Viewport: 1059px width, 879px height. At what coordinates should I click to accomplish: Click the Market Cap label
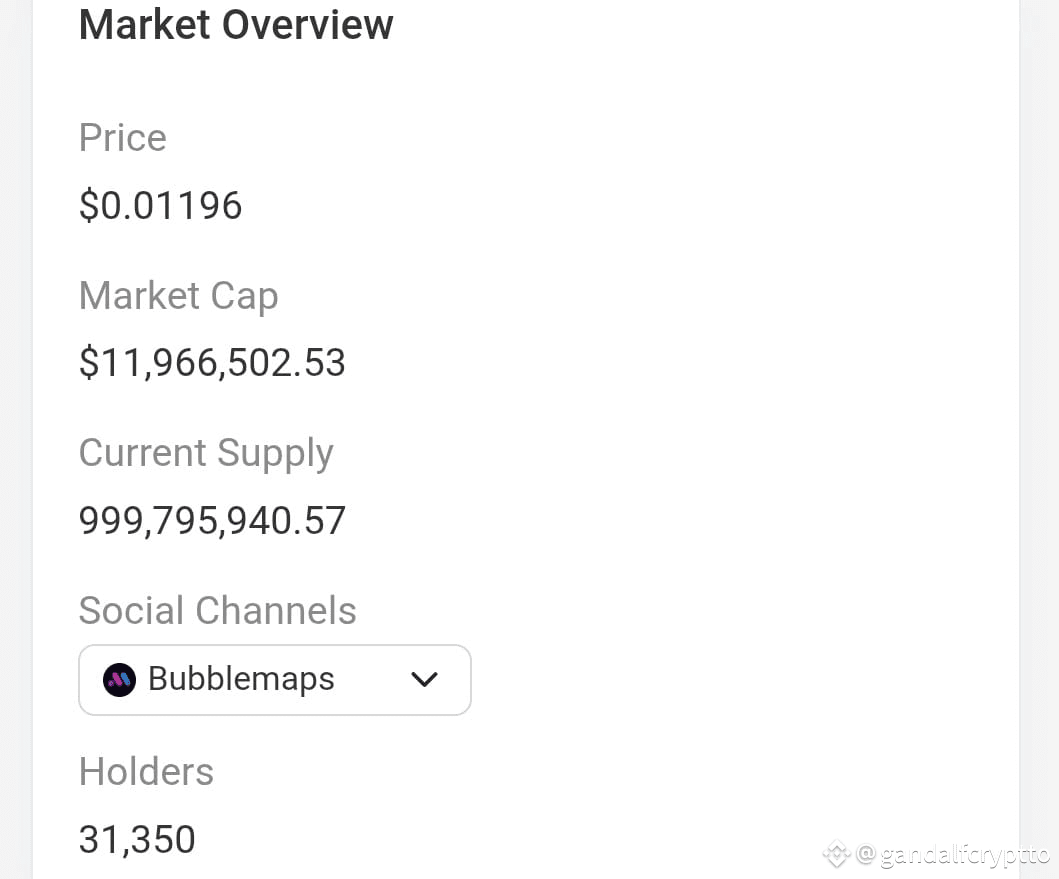(x=178, y=297)
